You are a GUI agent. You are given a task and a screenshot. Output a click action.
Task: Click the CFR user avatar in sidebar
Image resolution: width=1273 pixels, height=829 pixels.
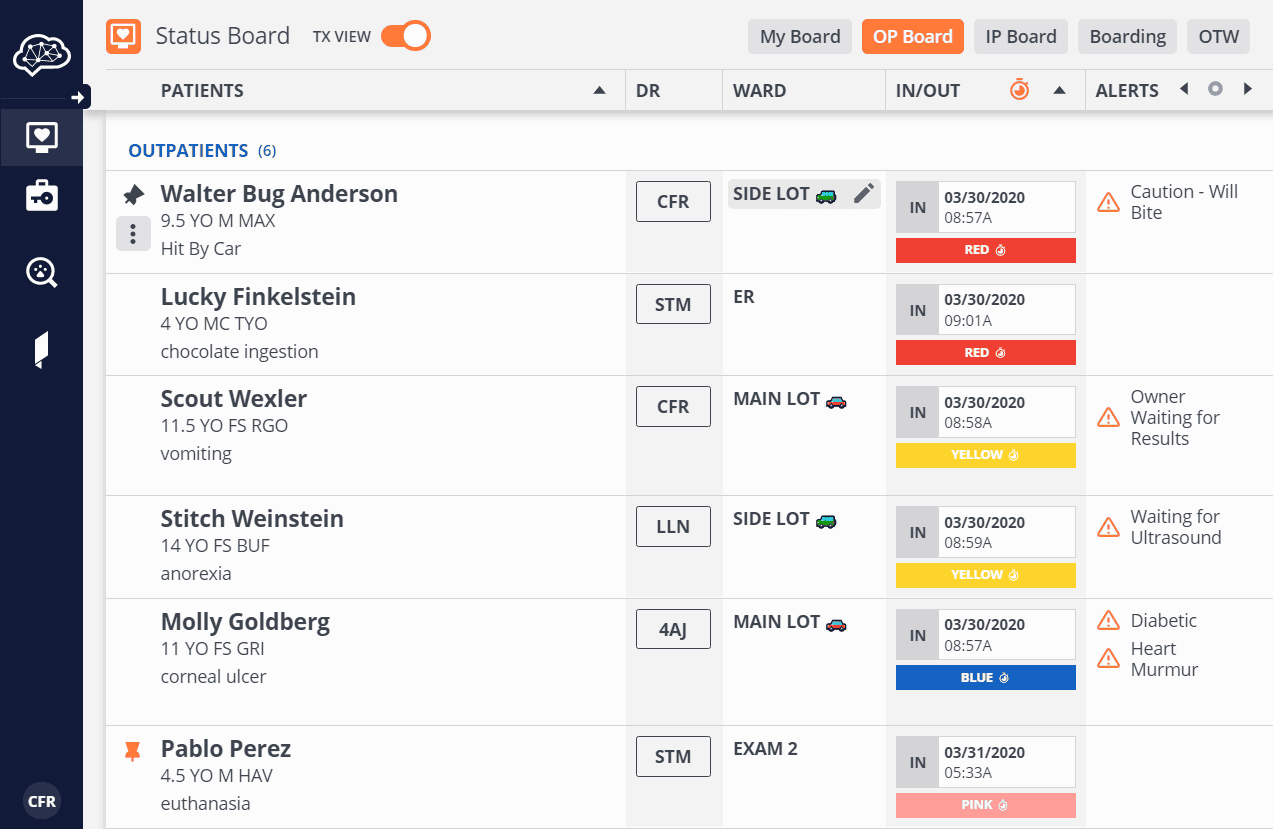click(x=42, y=801)
